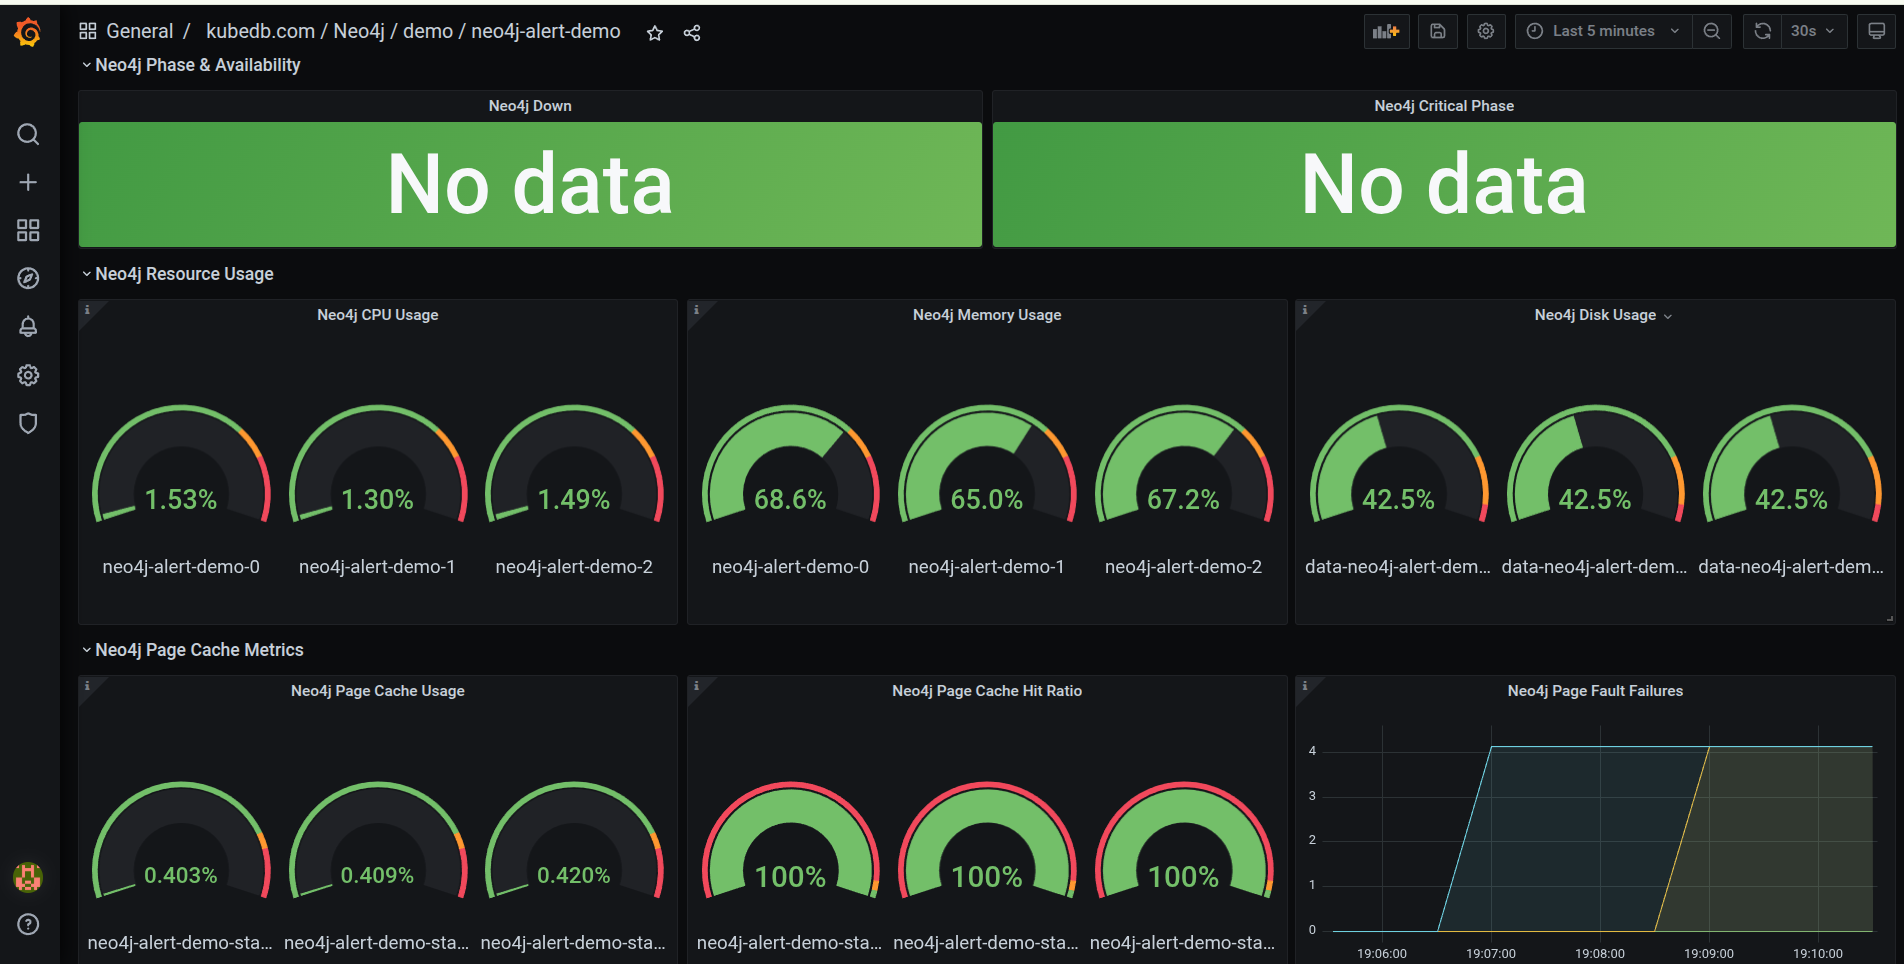1904x964 pixels.
Task: Open the 30s refresh interval dropdown
Action: click(1814, 31)
